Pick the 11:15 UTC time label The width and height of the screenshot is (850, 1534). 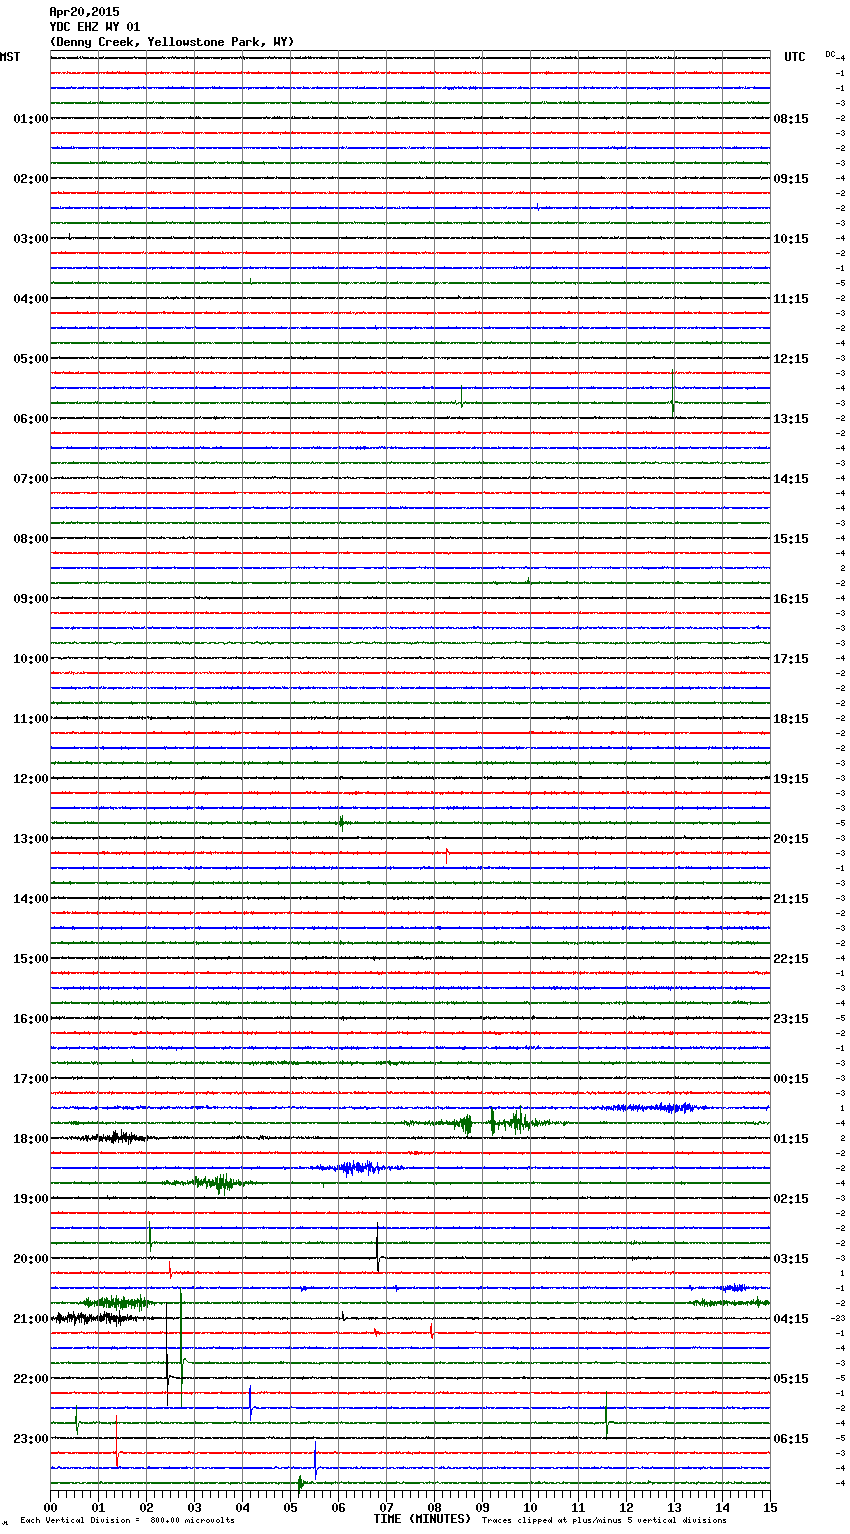coord(791,299)
